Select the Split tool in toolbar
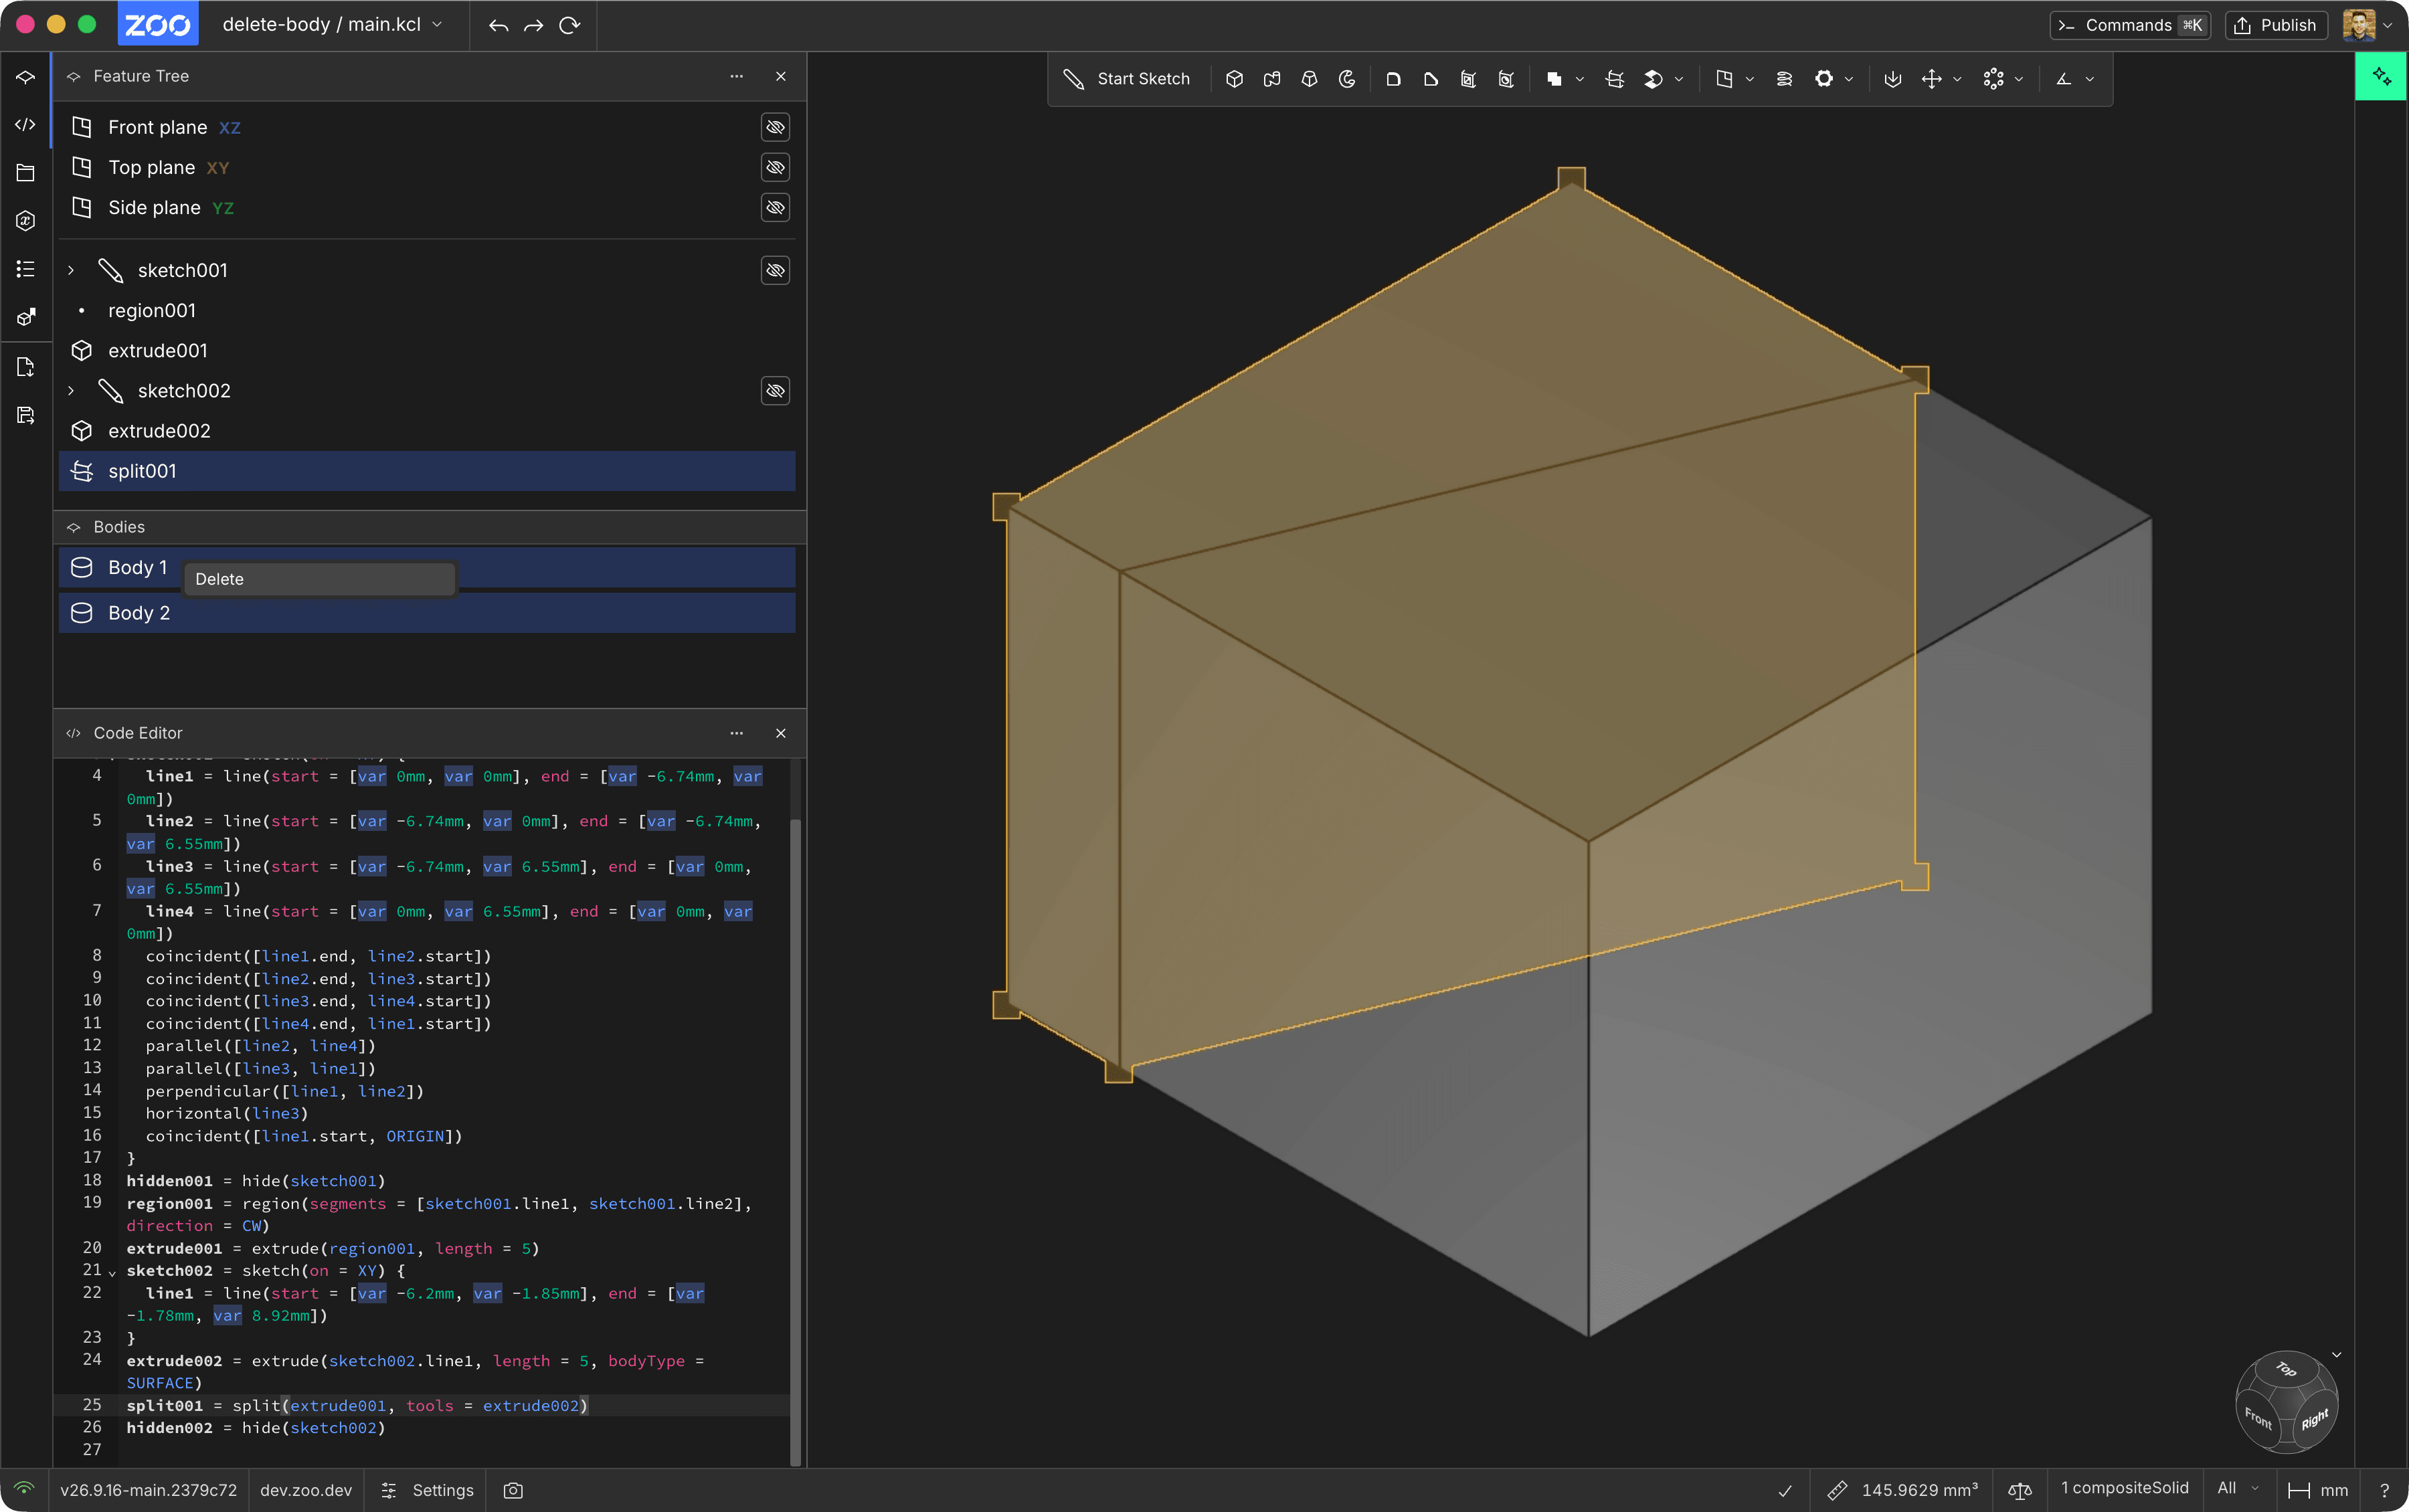 (1614, 79)
